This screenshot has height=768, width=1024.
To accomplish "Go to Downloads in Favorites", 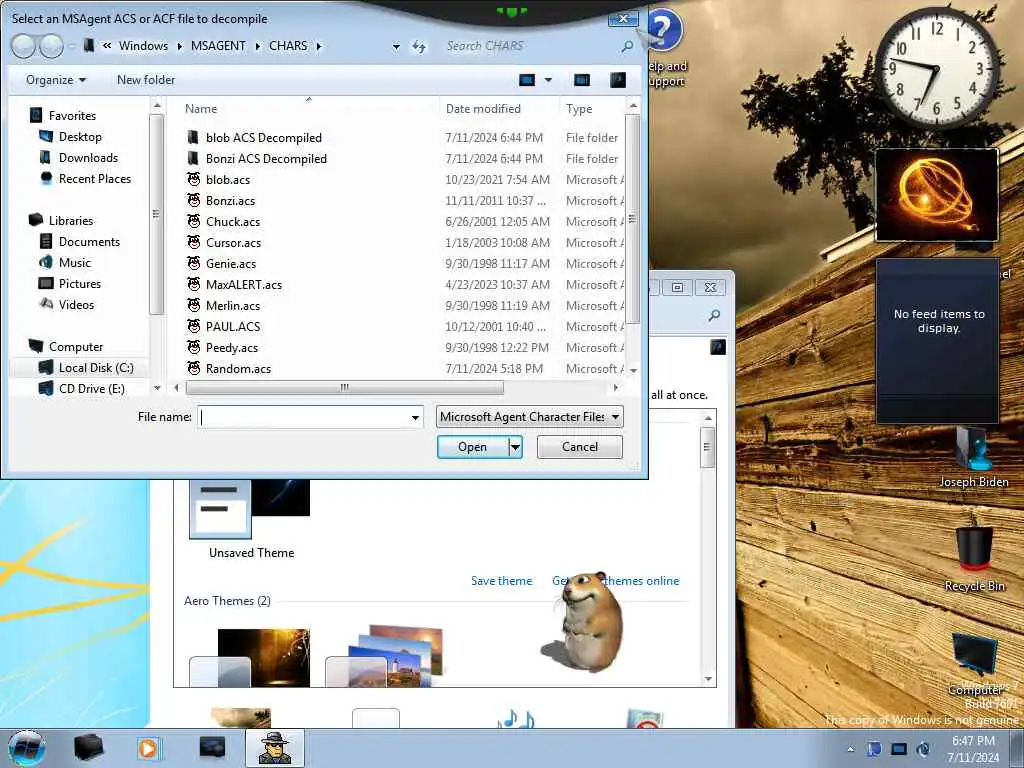I will coord(88,157).
